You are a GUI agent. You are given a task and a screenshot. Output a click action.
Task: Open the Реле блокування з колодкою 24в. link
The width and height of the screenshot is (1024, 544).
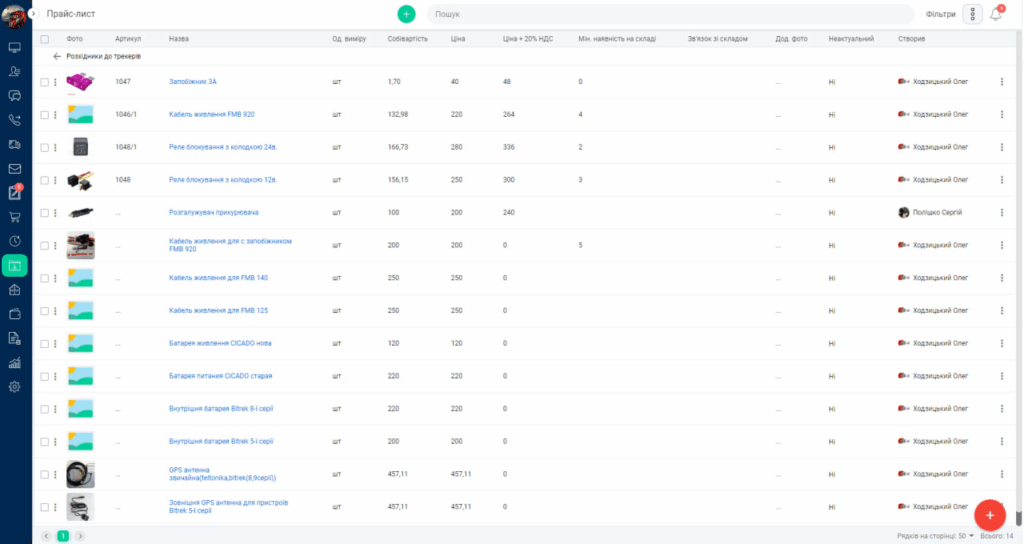223,147
